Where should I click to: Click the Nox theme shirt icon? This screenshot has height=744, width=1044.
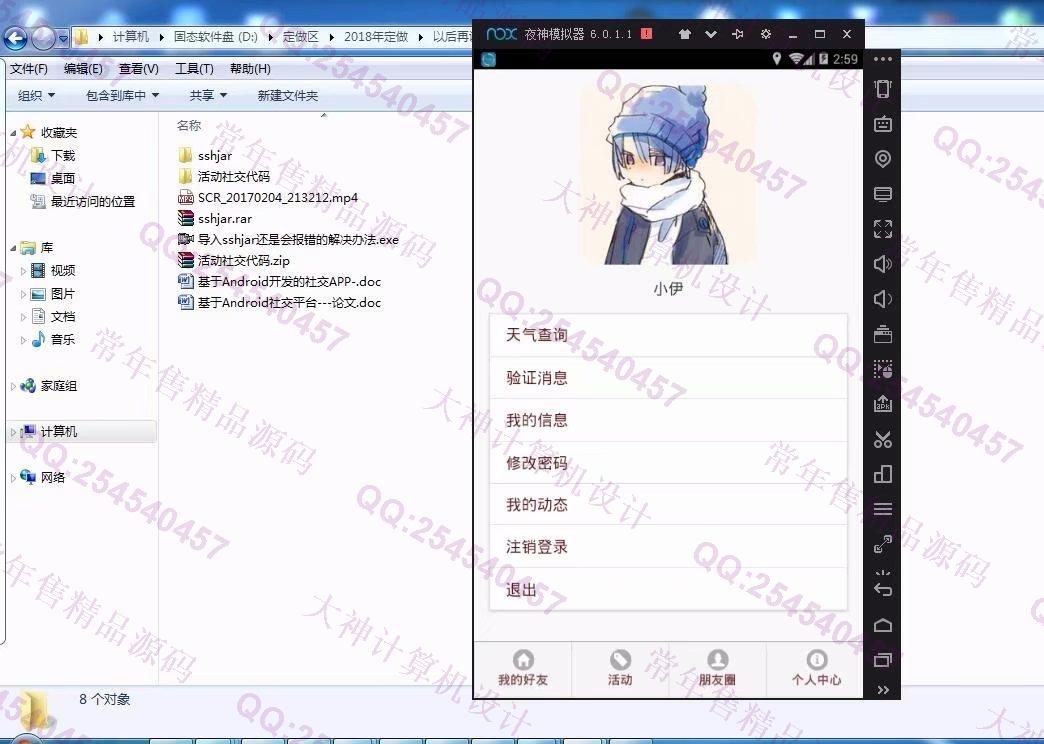coord(684,34)
